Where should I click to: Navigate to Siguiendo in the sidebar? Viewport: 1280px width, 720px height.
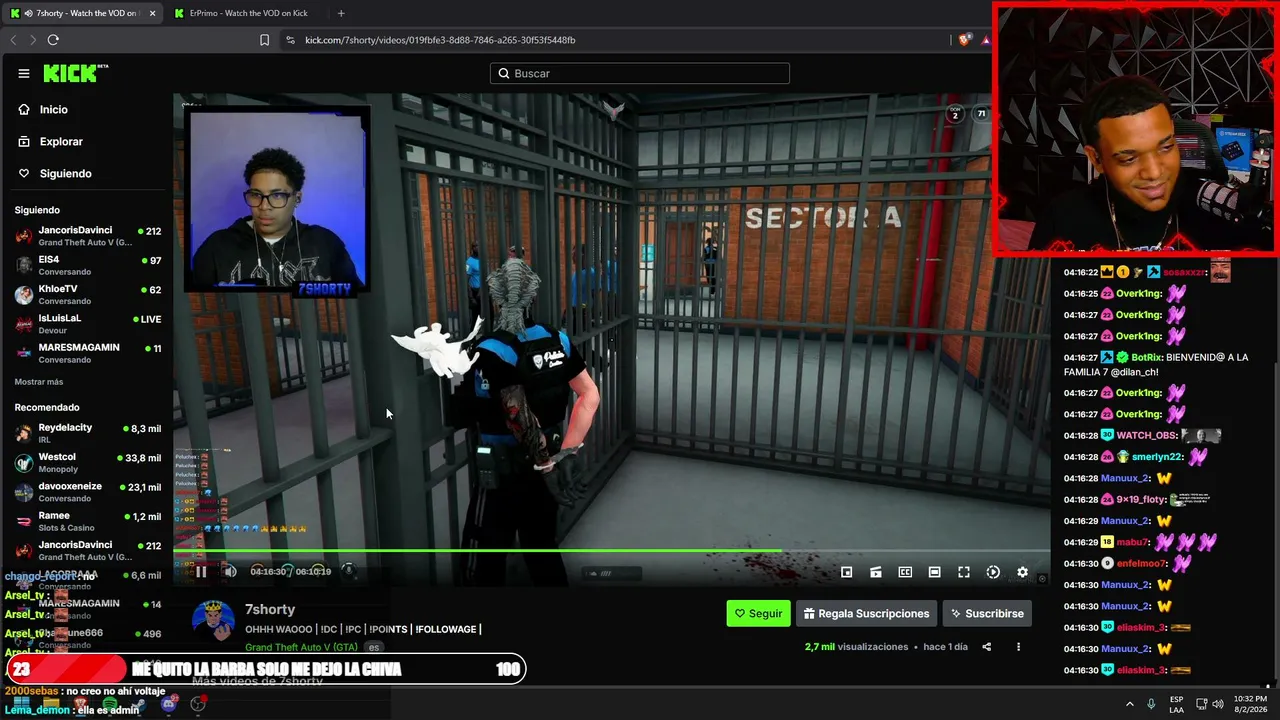click(66, 174)
